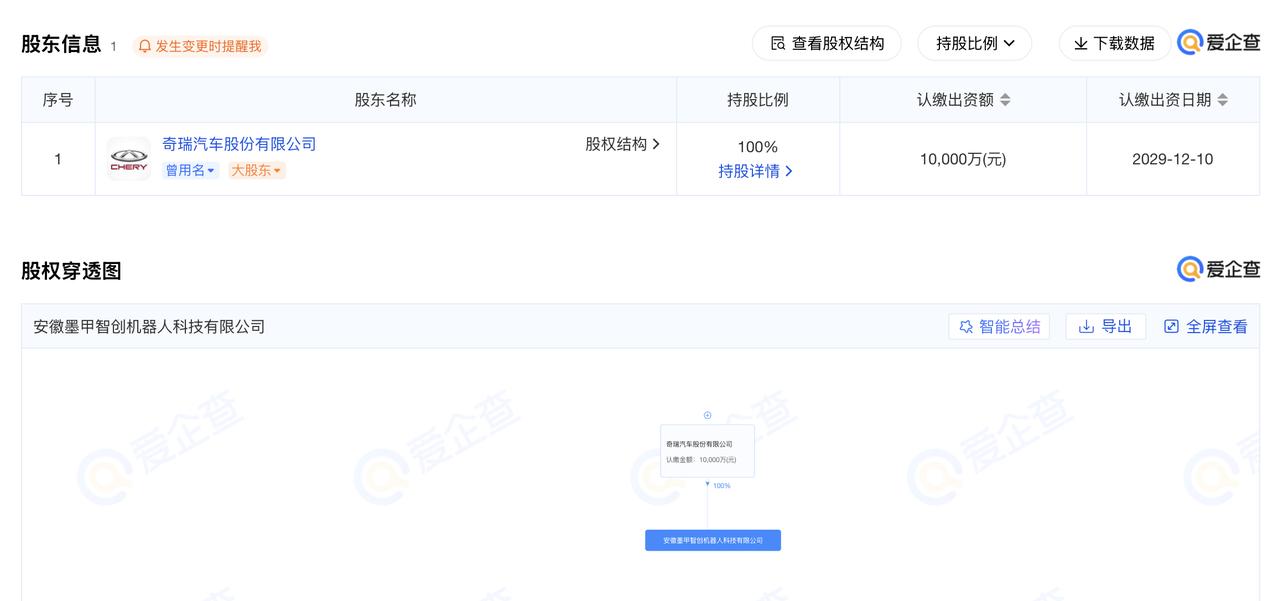Screen dimensions: 1278x601
Task: Click 奇瑞汽车股份有限公司 node in chart
Action: tap(707, 451)
